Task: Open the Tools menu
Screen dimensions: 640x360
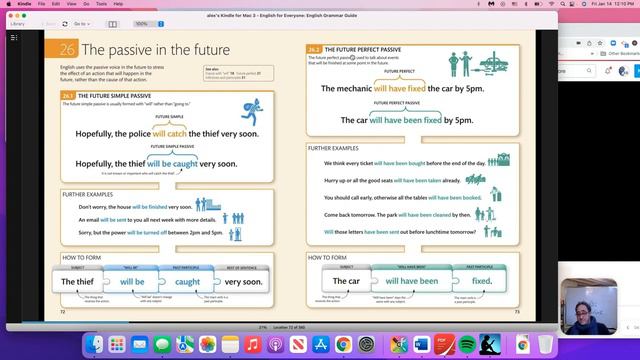Action: pos(101,4)
